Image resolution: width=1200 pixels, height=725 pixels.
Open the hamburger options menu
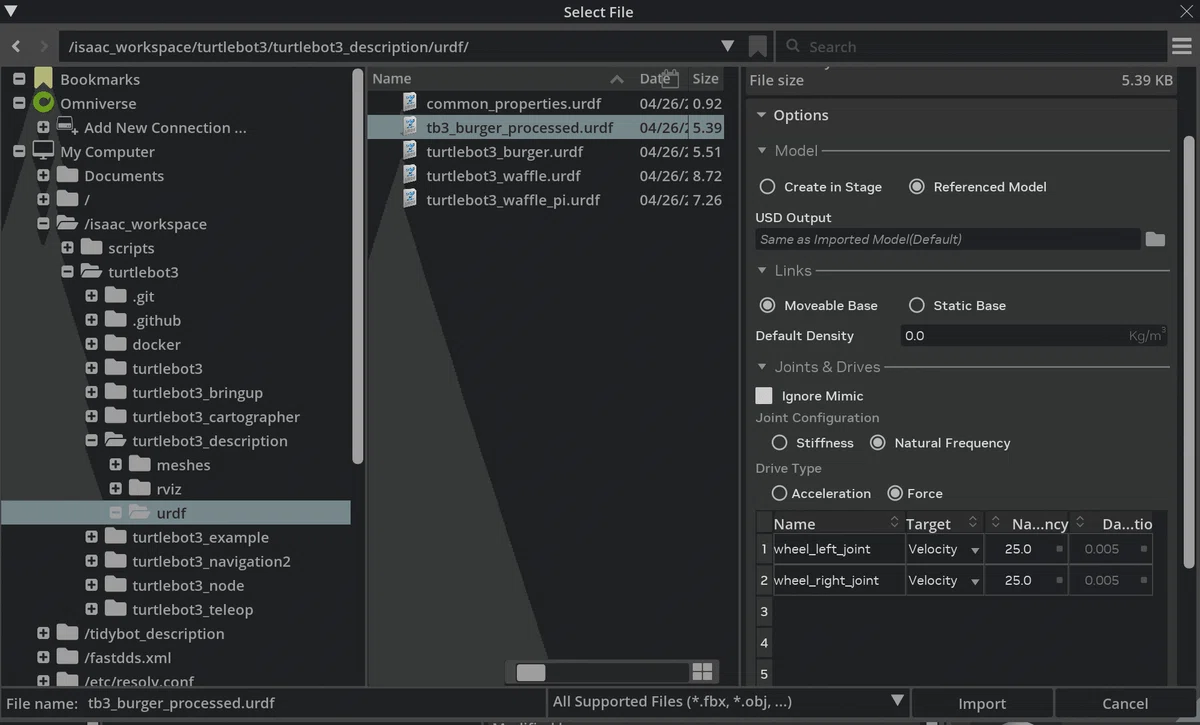point(1182,46)
